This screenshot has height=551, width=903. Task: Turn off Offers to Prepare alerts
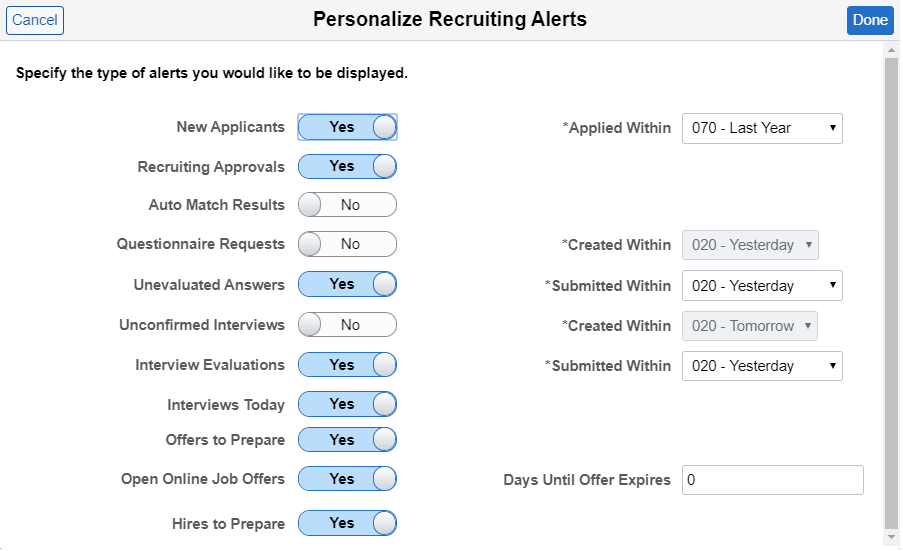tap(347, 440)
